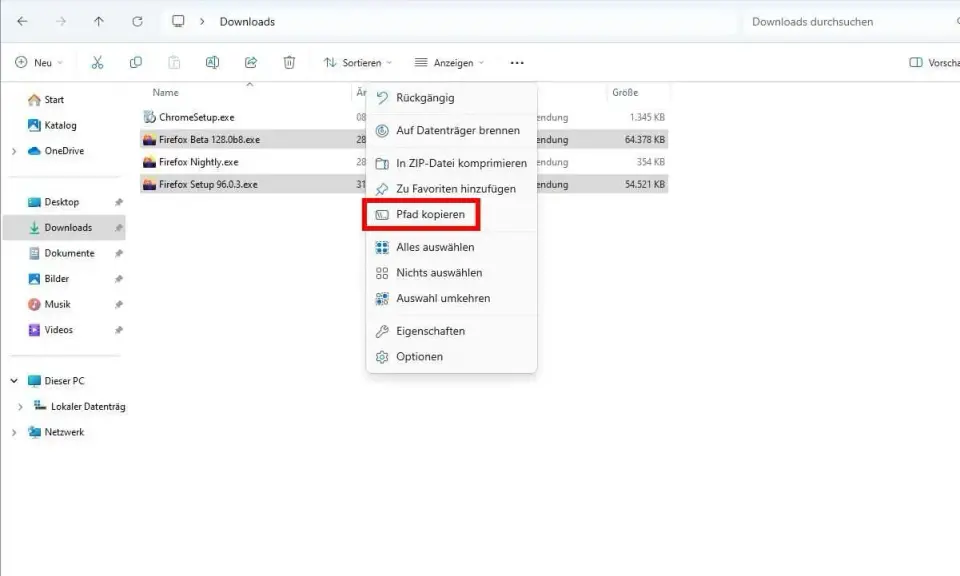Select Lokaler Datenträger in the sidebar
Viewport: 960px width, 576px height.
point(80,406)
